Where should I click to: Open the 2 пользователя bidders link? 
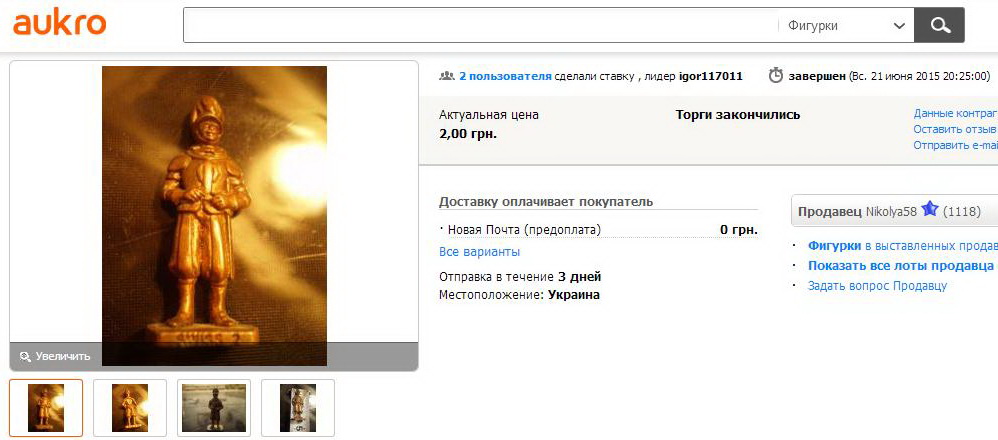[505, 76]
